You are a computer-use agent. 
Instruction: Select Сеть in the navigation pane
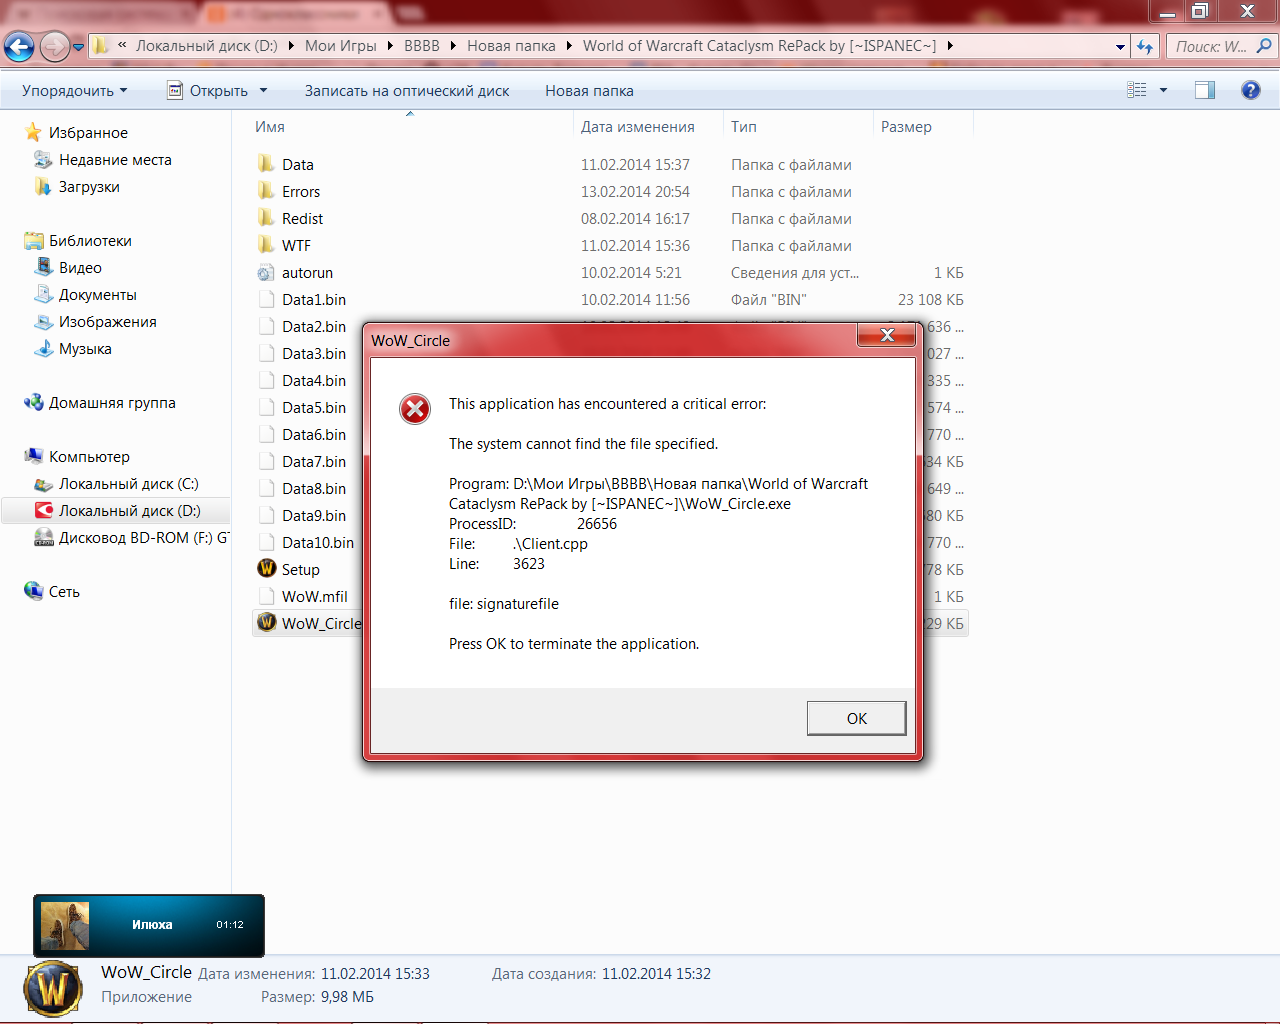(52, 591)
